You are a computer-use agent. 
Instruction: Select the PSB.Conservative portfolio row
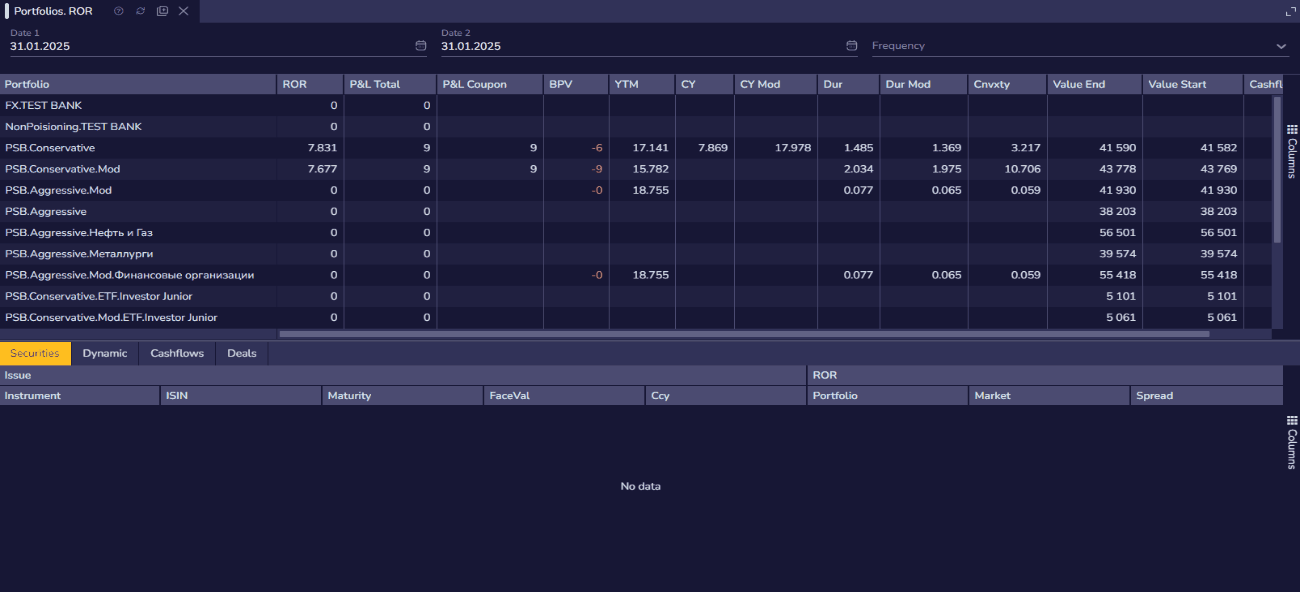[x=50, y=148]
